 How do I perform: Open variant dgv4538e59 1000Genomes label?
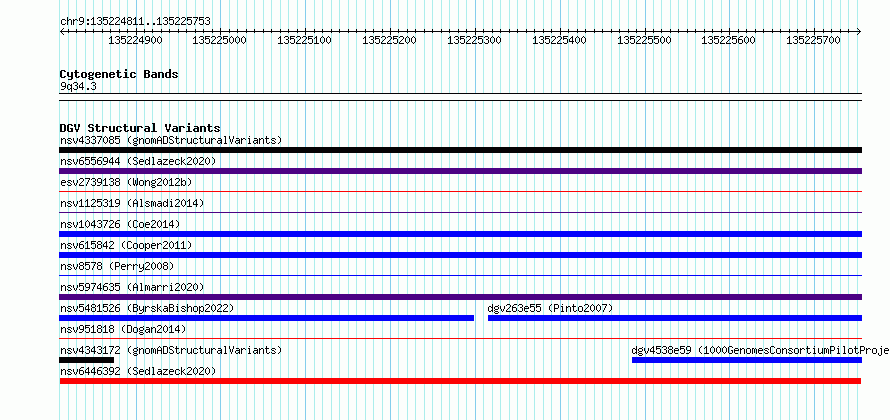point(759,350)
